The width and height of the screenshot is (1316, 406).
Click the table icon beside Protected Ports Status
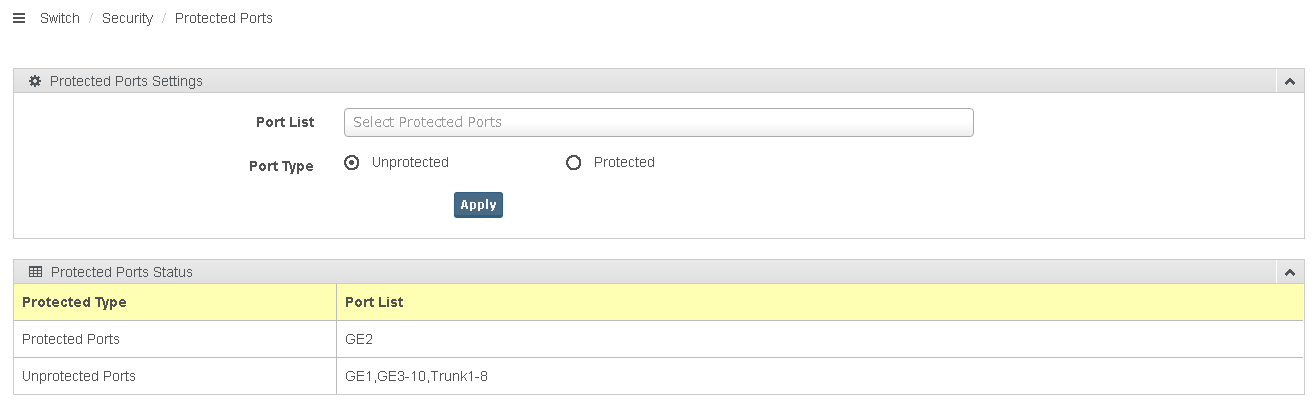click(x=35, y=272)
